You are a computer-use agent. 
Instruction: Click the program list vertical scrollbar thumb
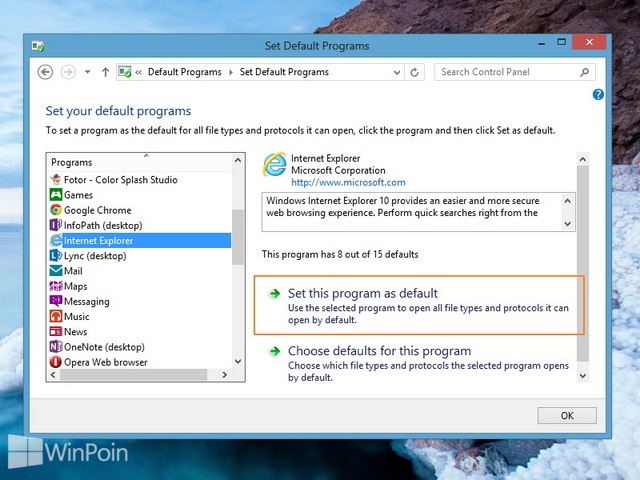pyautogui.click(x=238, y=237)
